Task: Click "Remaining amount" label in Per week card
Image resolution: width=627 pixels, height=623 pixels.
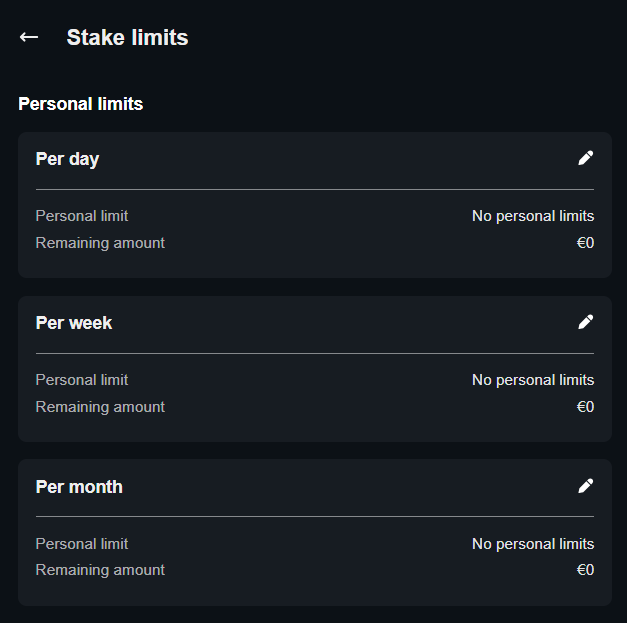Action: click(x=100, y=407)
